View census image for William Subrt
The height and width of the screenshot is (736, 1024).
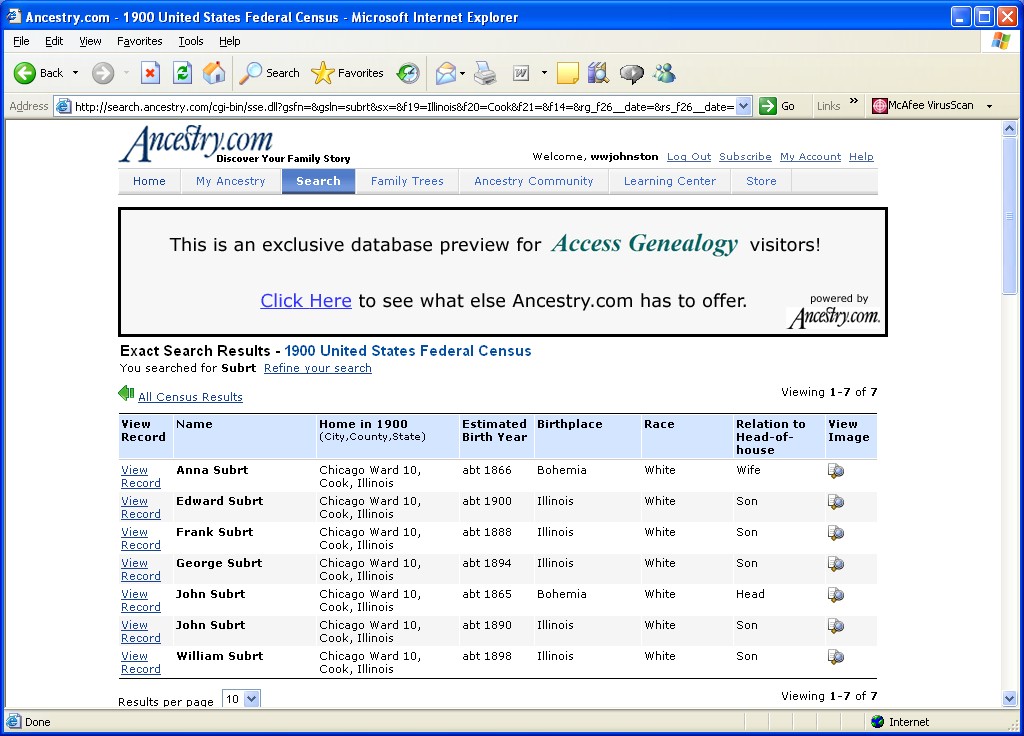(836, 657)
